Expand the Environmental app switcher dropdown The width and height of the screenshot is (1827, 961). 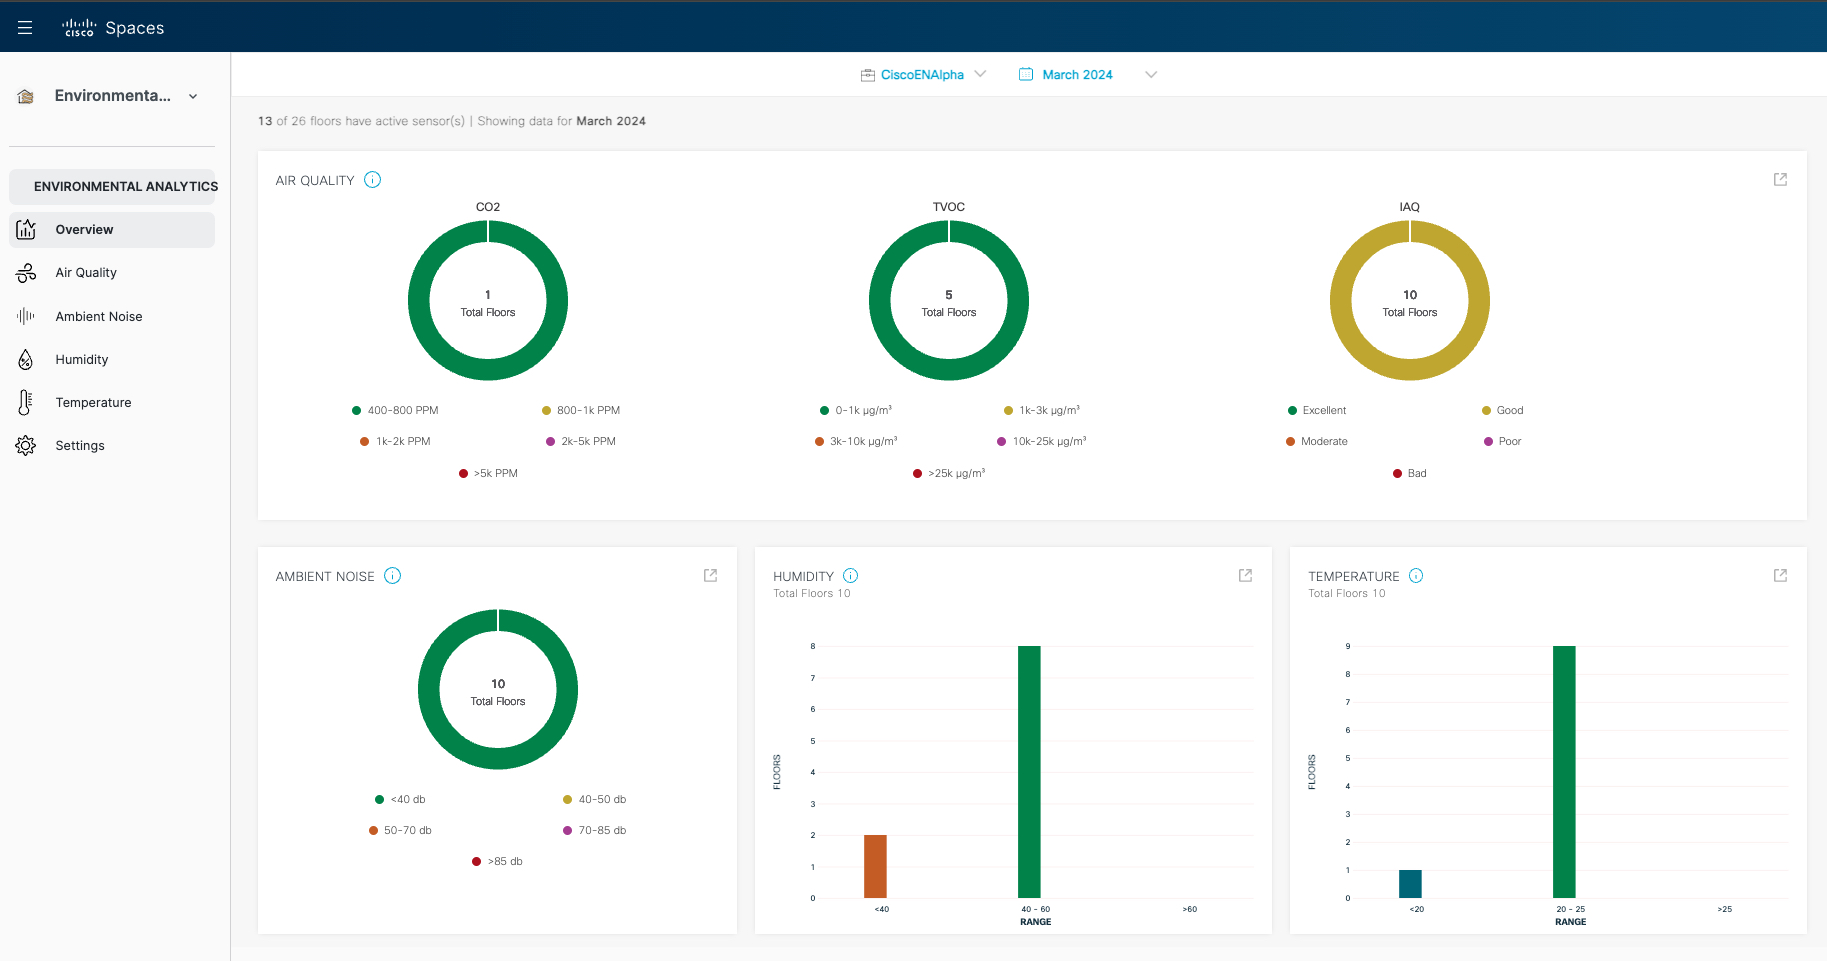click(193, 97)
